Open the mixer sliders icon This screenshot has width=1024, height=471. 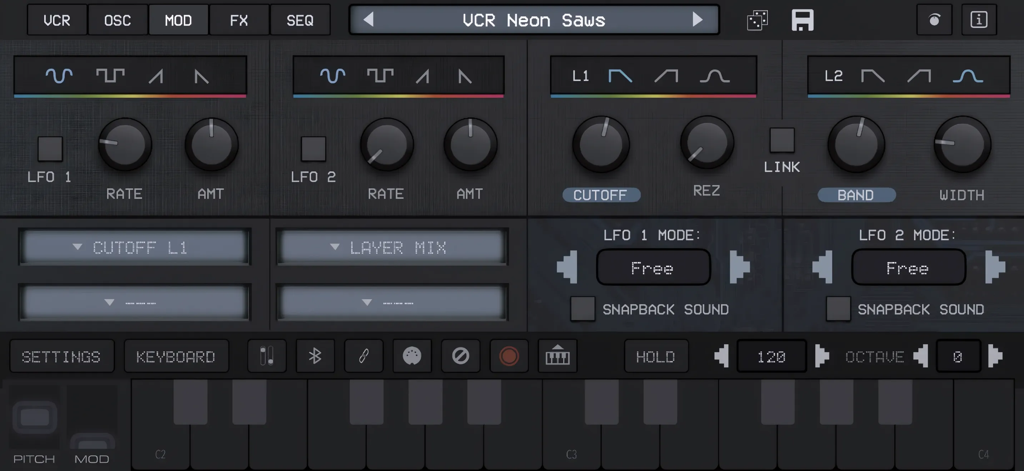pos(266,357)
